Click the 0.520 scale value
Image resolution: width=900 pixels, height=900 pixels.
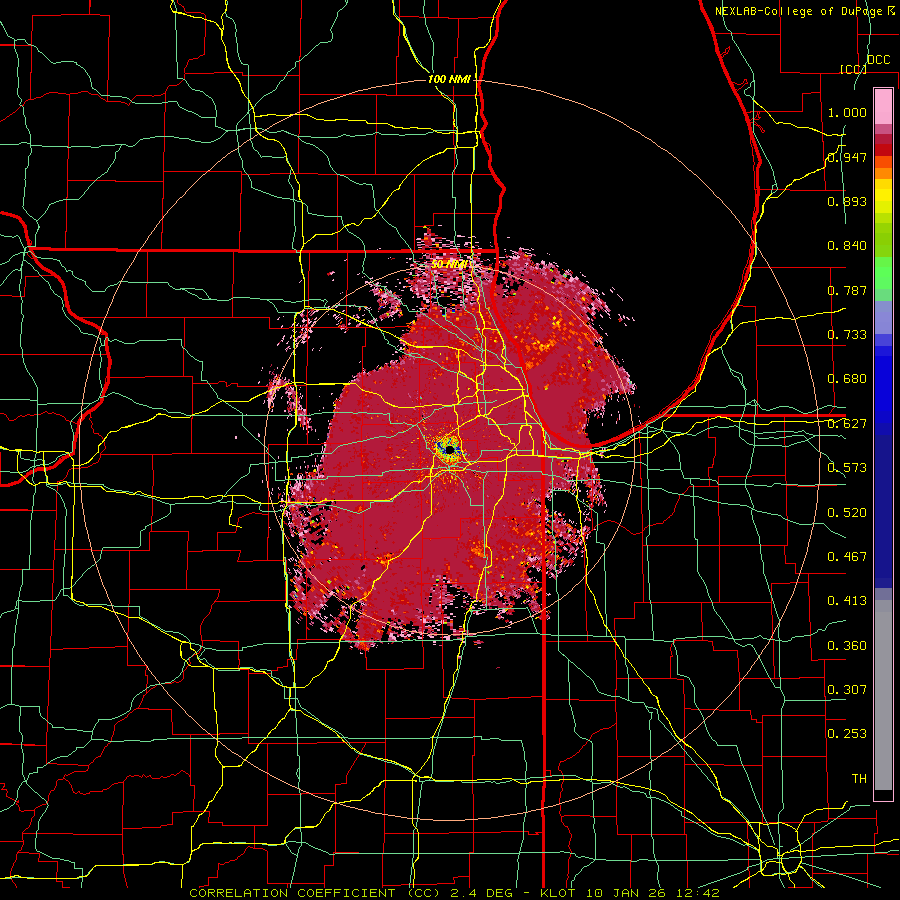pos(847,512)
